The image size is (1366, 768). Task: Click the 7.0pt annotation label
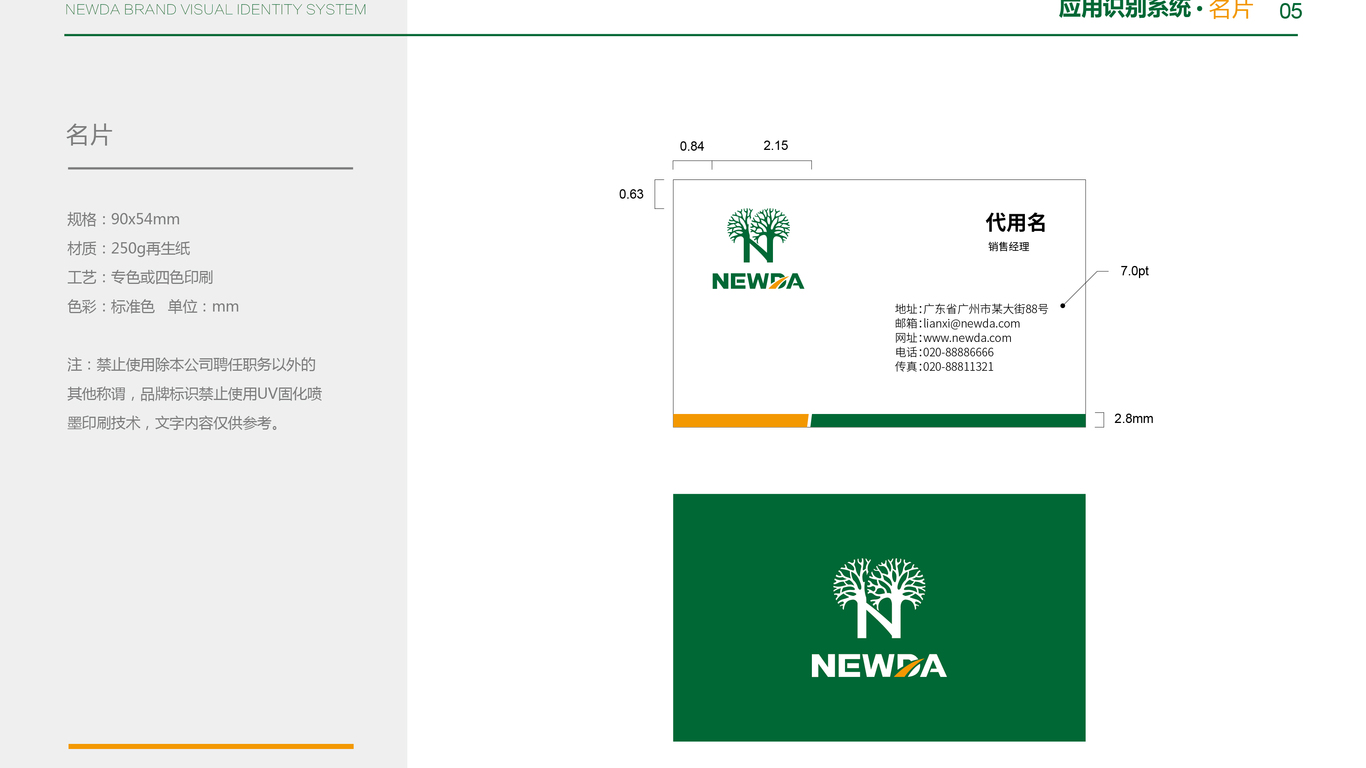tap(1135, 271)
